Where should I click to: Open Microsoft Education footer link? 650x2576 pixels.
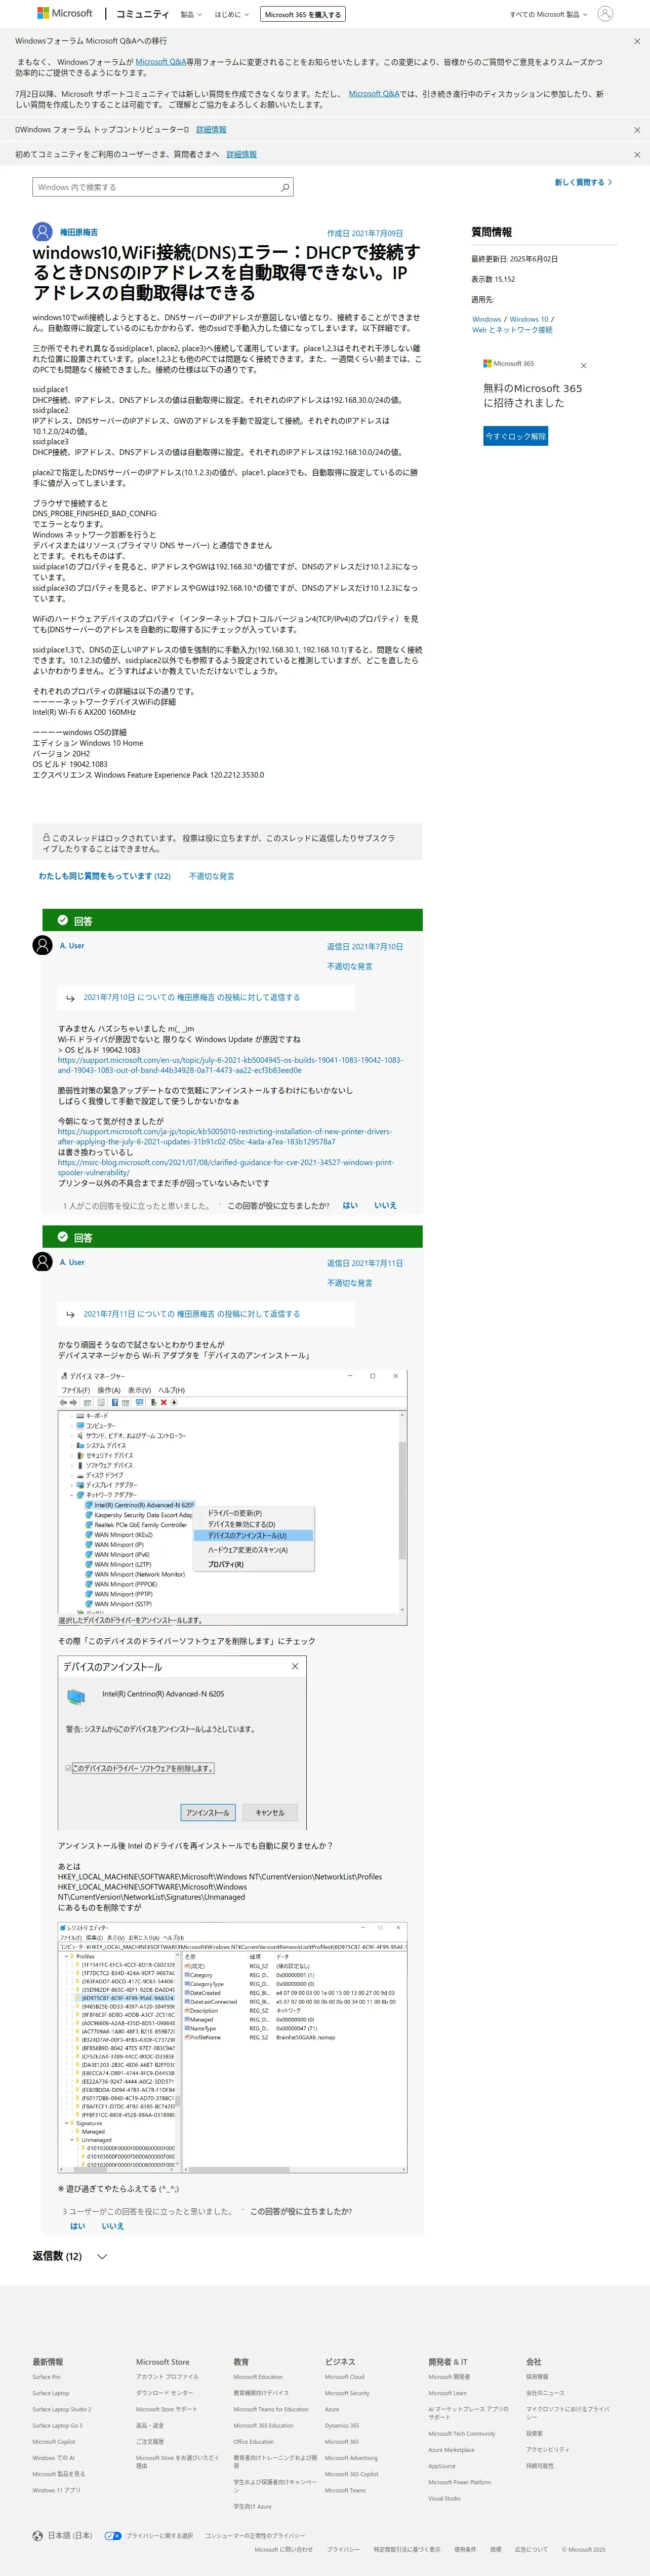tap(258, 2377)
